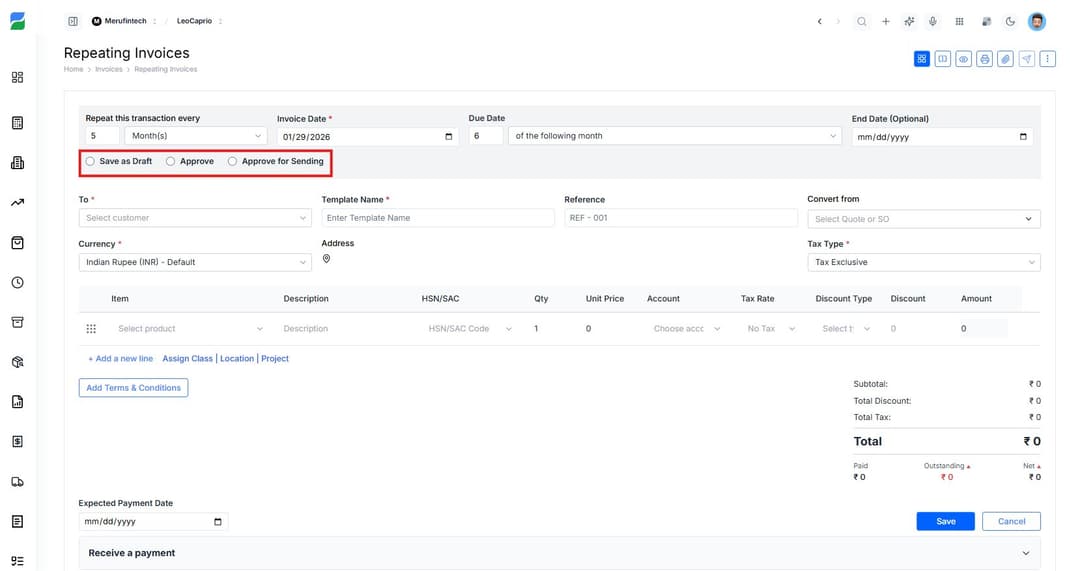The width and height of the screenshot is (1080, 571).
Task: Activate the microphone voice input
Action: [x=933, y=21]
